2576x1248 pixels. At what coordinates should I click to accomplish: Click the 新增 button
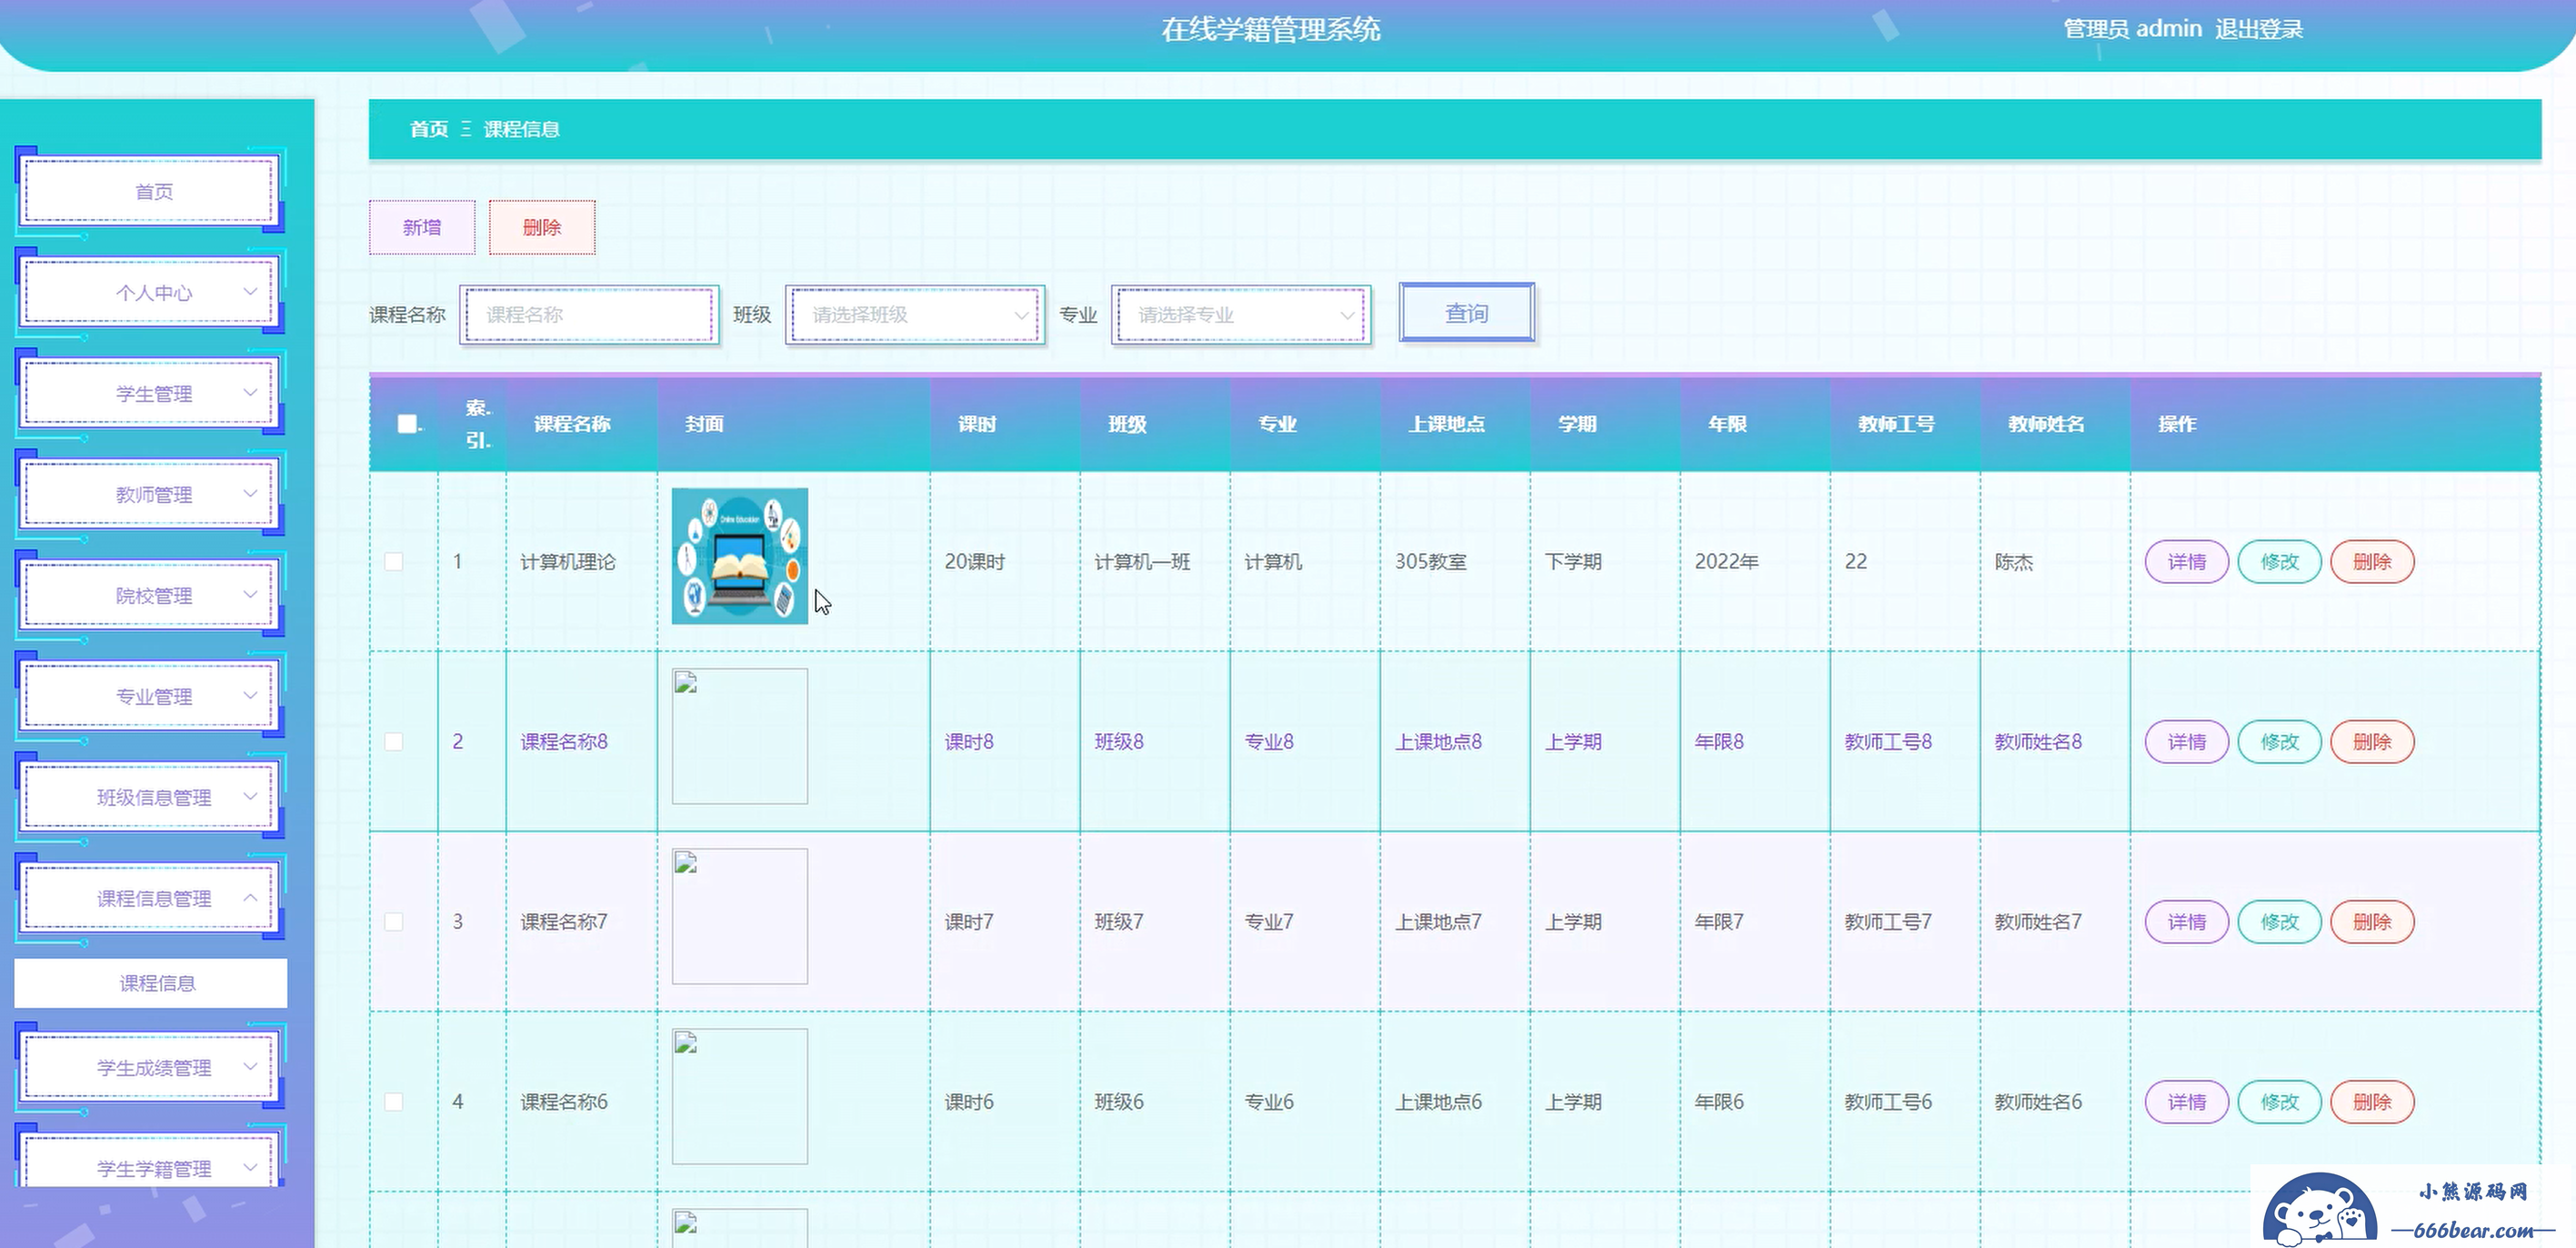pos(422,227)
